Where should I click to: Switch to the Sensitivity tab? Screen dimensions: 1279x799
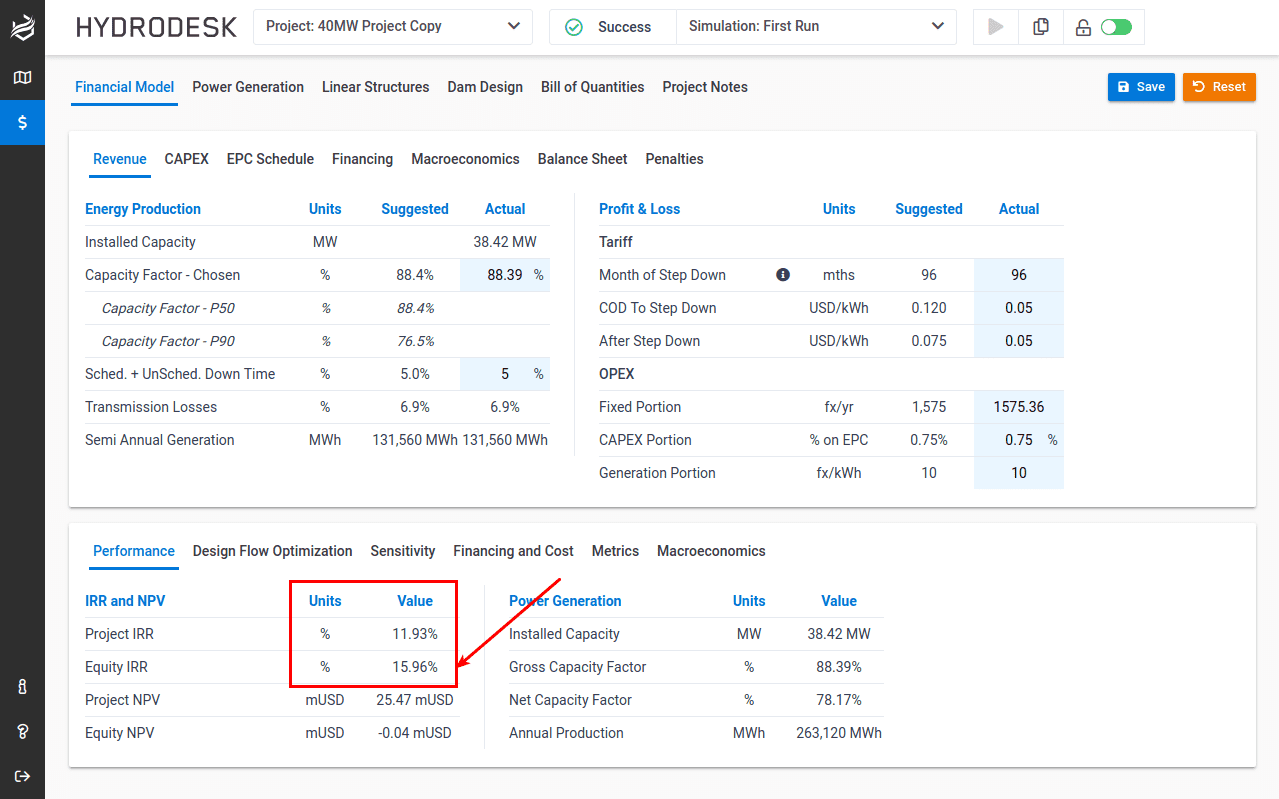click(403, 551)
